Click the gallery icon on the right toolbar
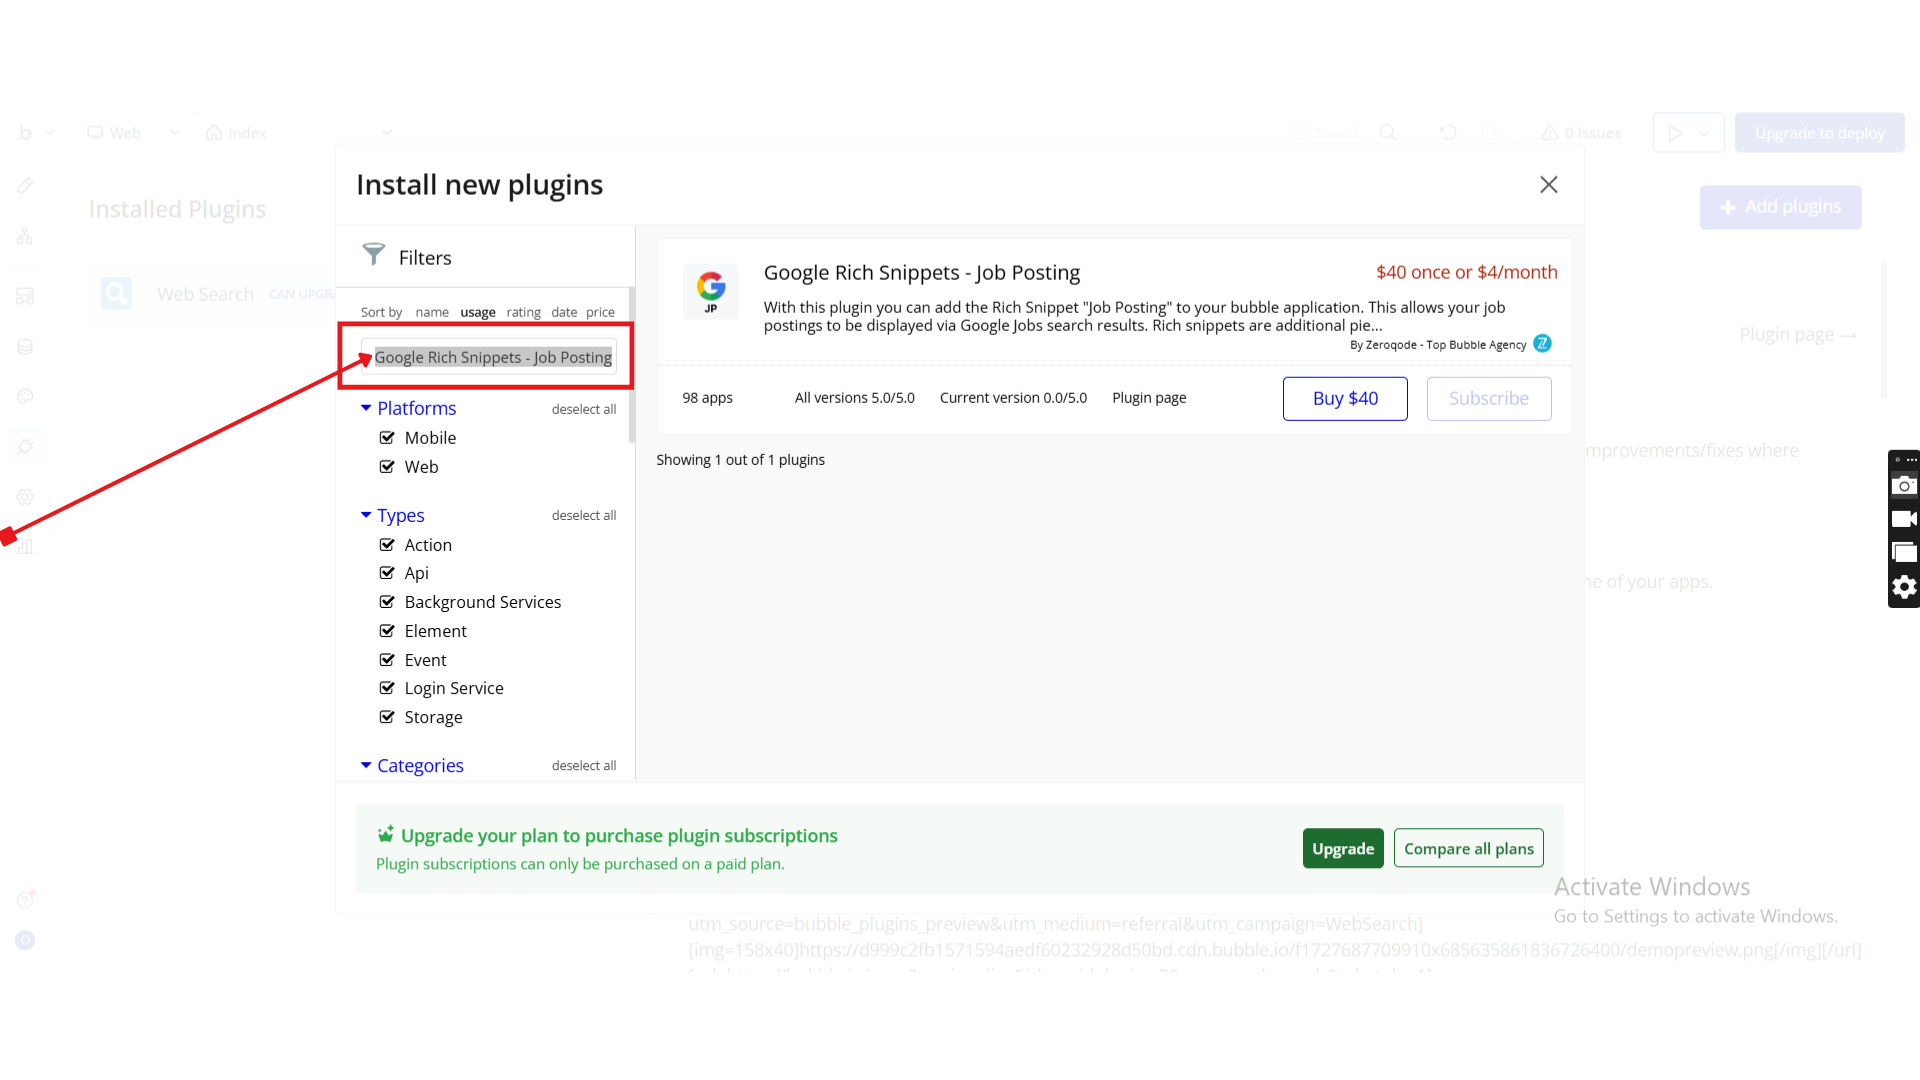The height and width of the screenshot is (1080, 1920). pyautogui.click(x=1904, y=553)
